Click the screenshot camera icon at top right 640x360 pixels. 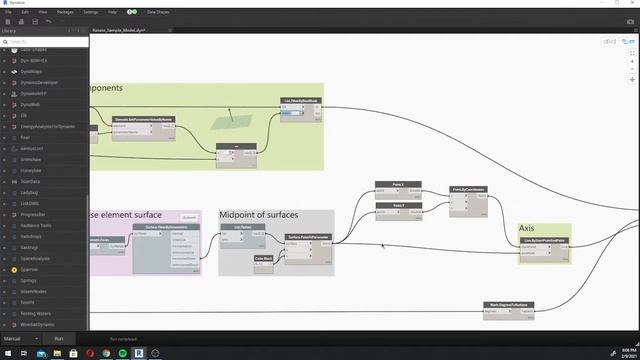click(630, 22)
